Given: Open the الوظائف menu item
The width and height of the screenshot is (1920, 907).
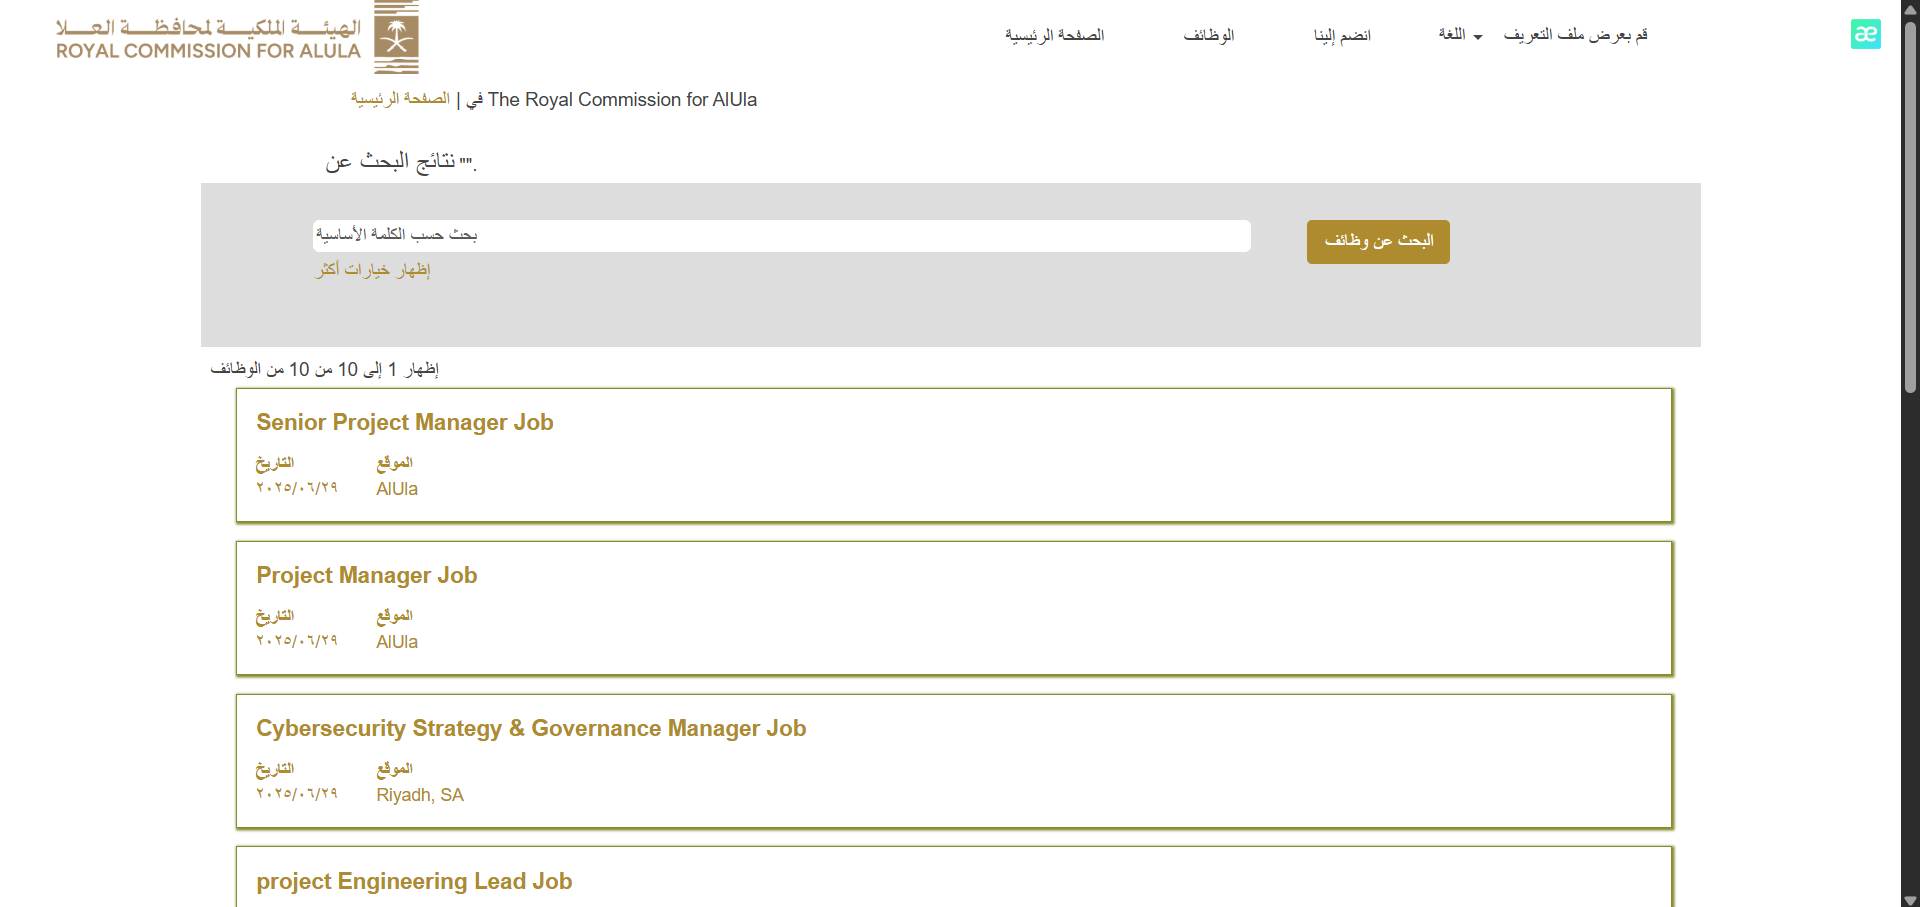Looking at the screenshot, I should [1208, 35].
